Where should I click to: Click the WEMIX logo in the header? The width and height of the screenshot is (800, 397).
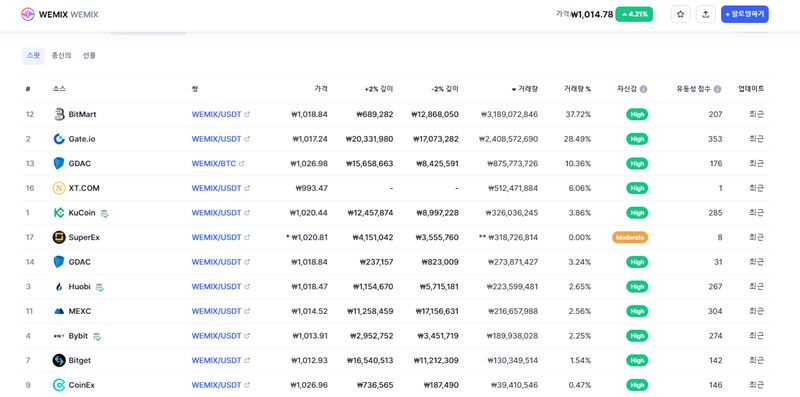pyautogui.click(x=28, y=14)
